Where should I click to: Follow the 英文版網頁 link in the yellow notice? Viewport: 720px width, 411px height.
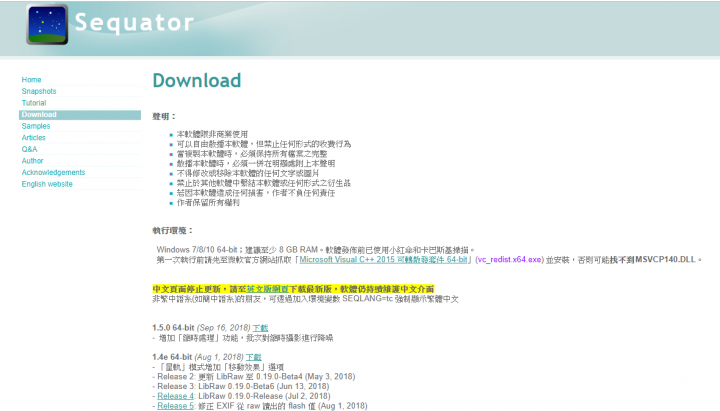268,289
